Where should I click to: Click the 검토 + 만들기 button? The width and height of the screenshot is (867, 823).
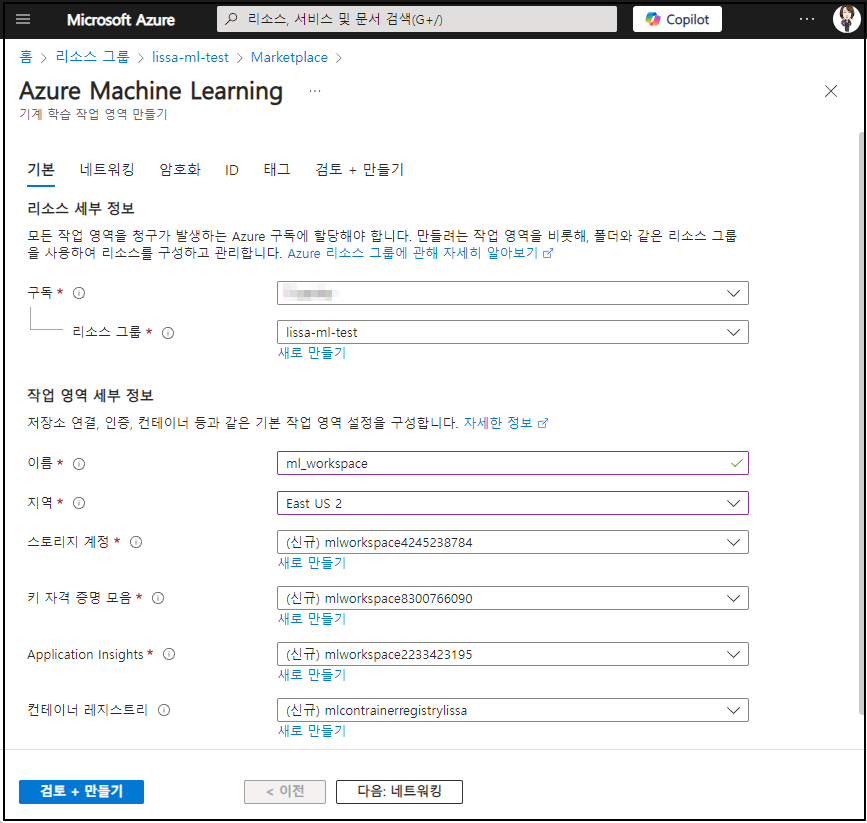point(80,791)
